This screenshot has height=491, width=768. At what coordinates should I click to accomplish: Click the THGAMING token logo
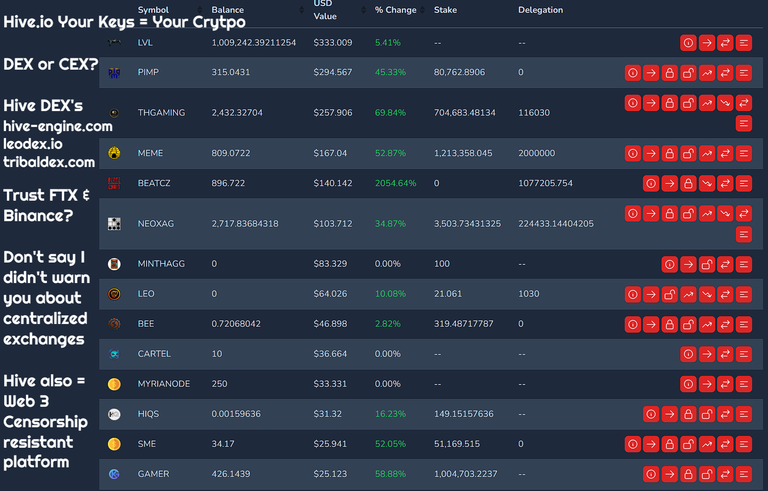click(114, 113)
